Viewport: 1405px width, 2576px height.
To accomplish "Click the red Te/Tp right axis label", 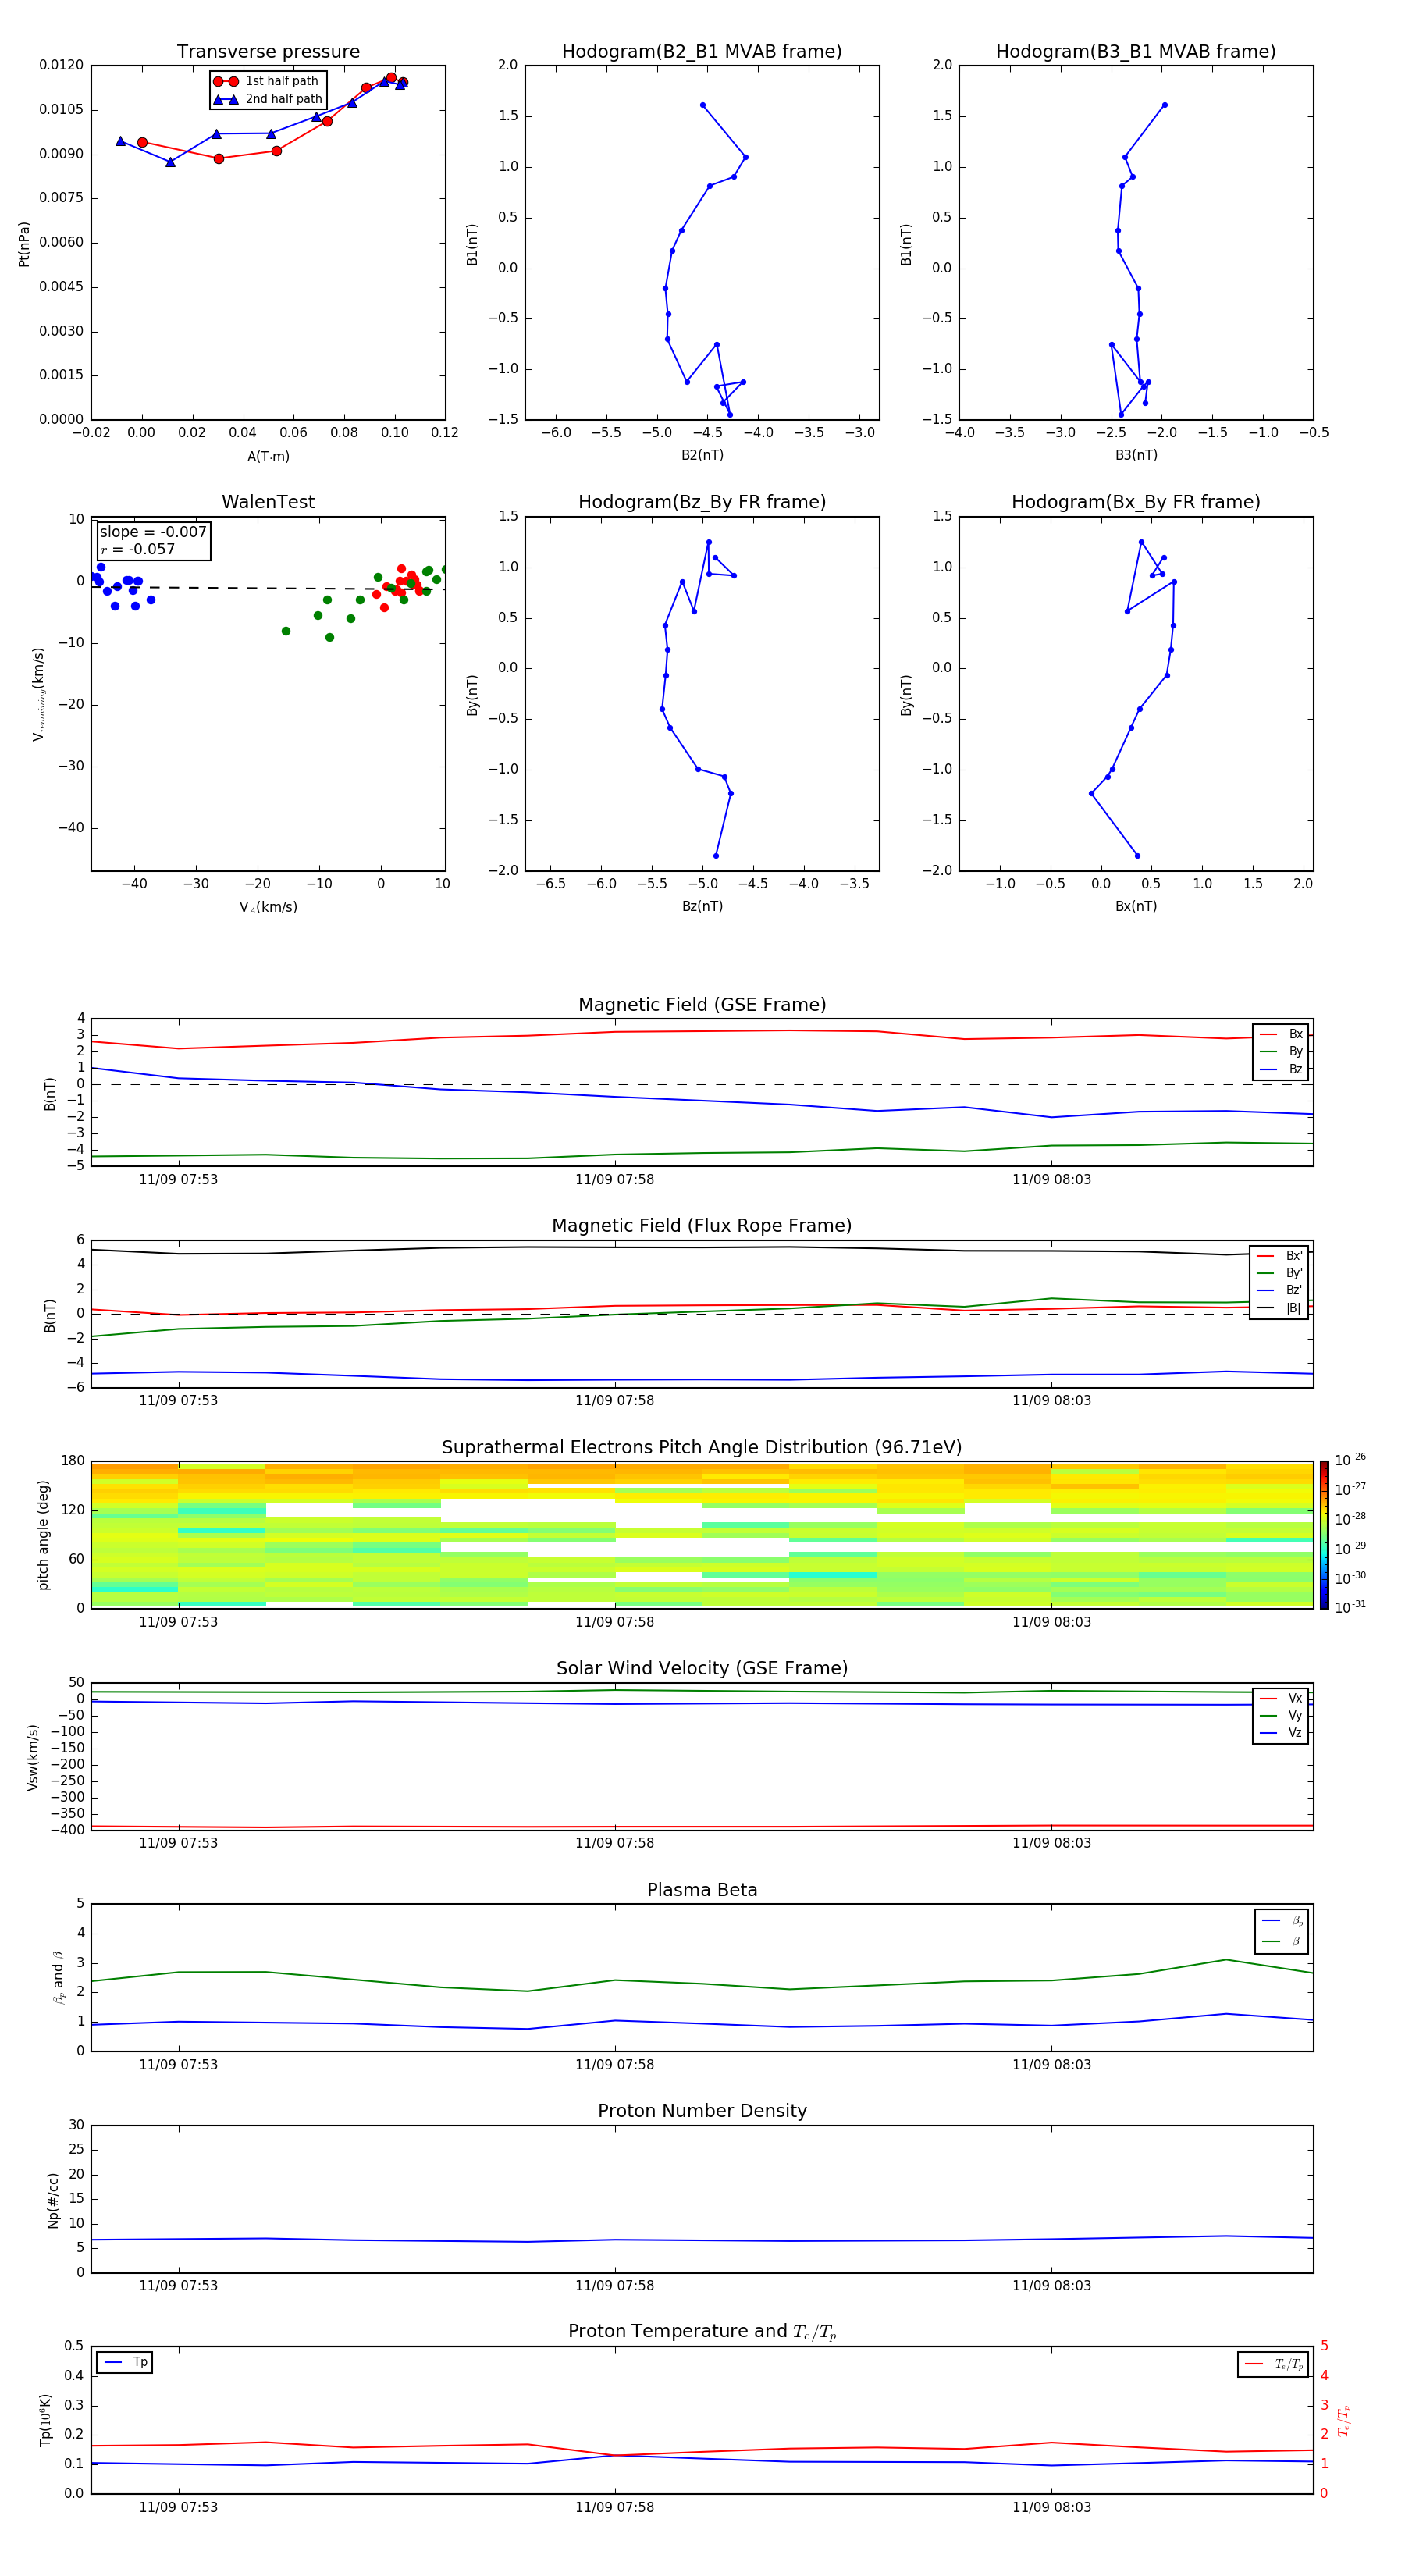I will [x=1345, y=2420].
